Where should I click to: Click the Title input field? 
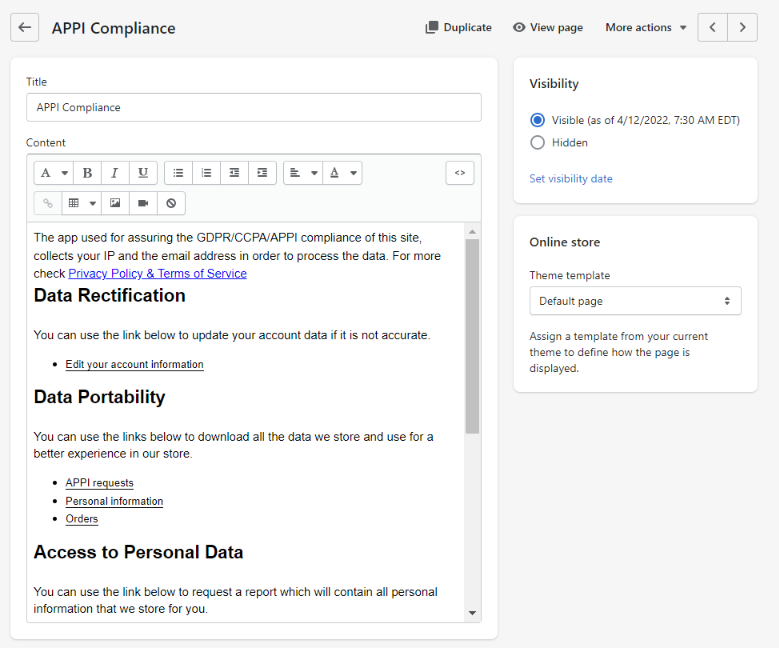254,107
